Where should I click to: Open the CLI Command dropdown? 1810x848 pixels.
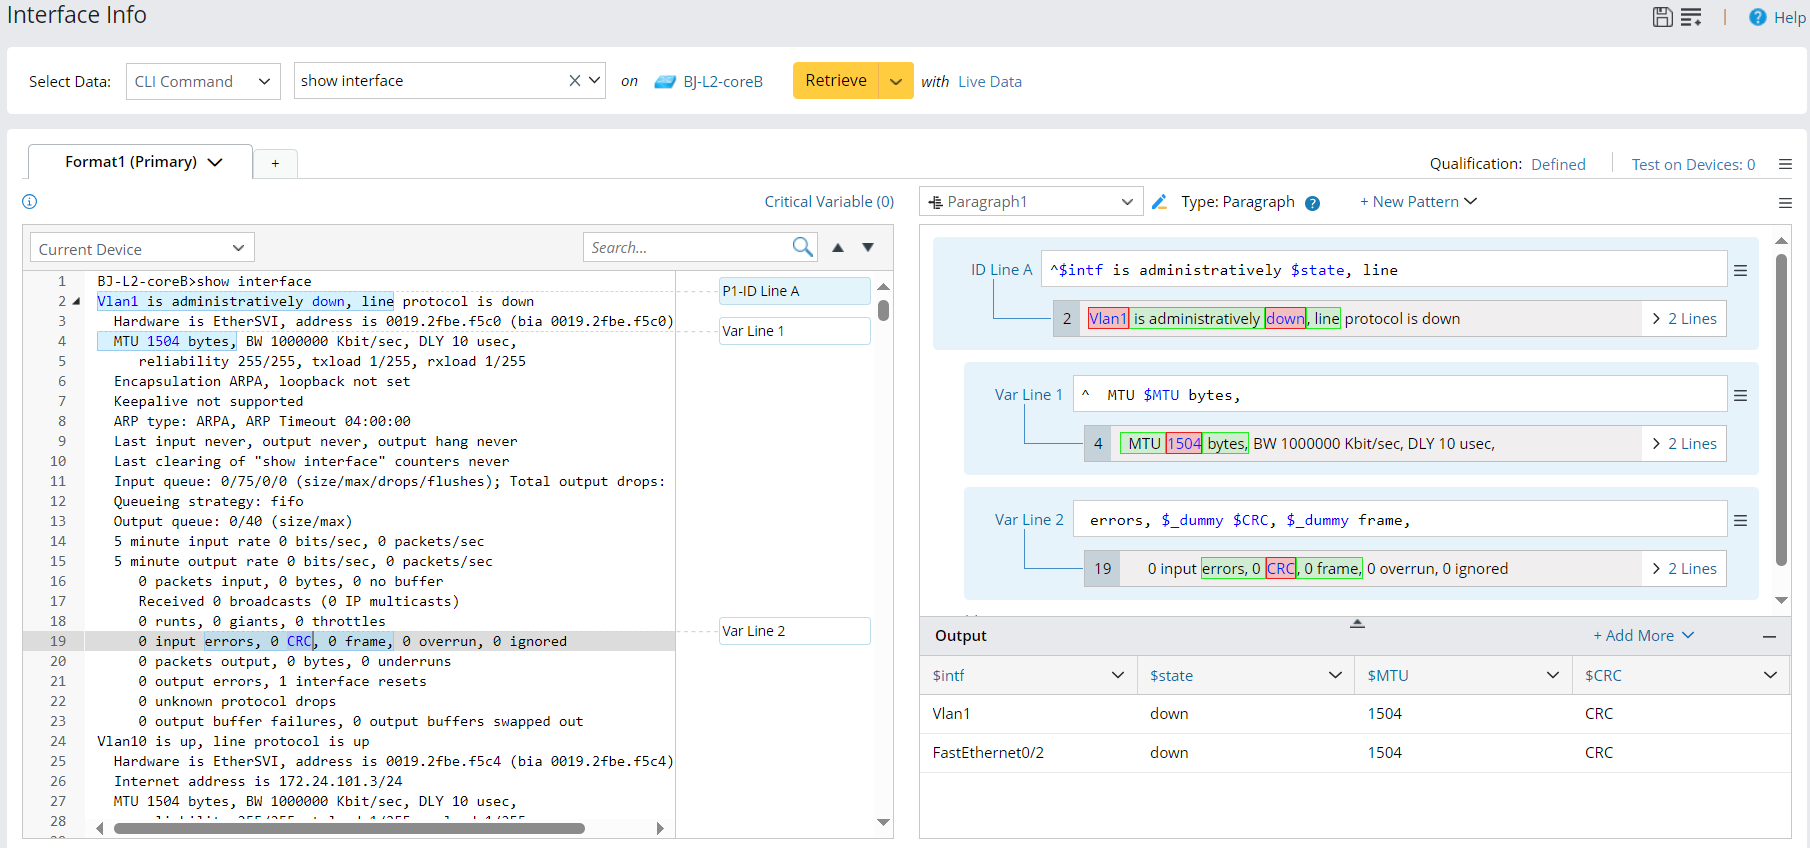[x=203, y=81]
